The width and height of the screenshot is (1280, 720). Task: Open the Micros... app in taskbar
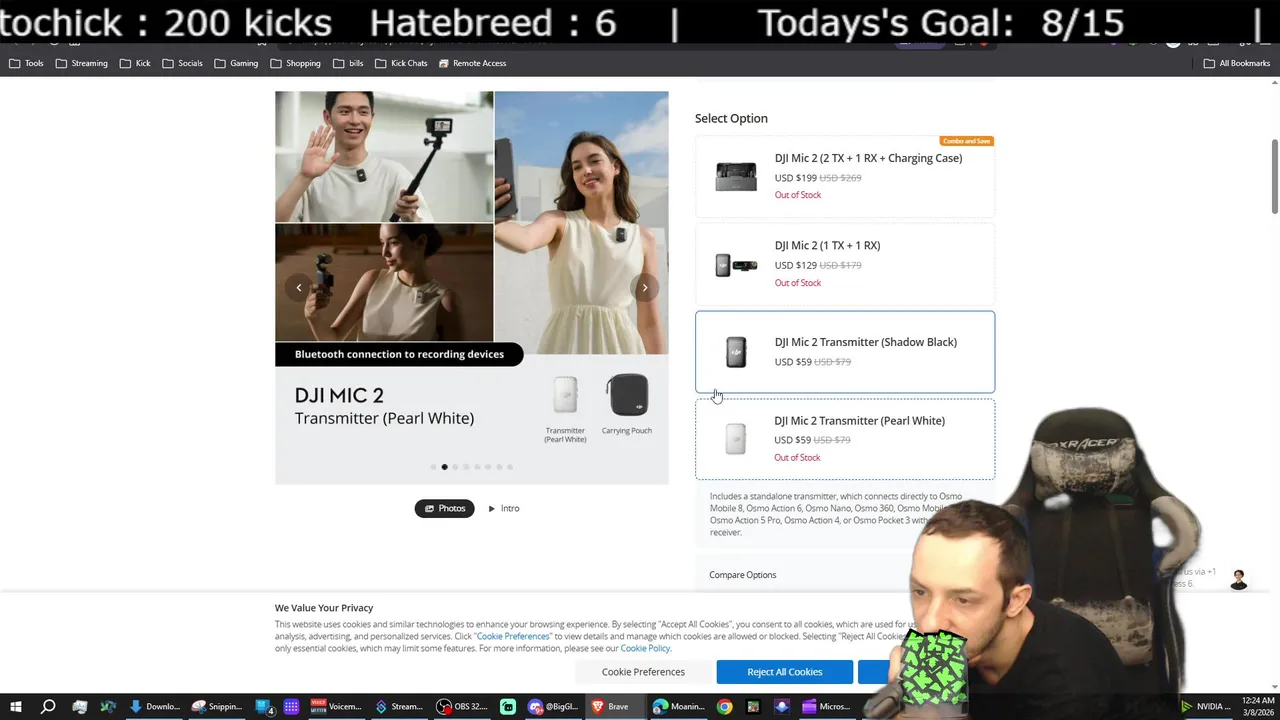(x=825, y=706)
